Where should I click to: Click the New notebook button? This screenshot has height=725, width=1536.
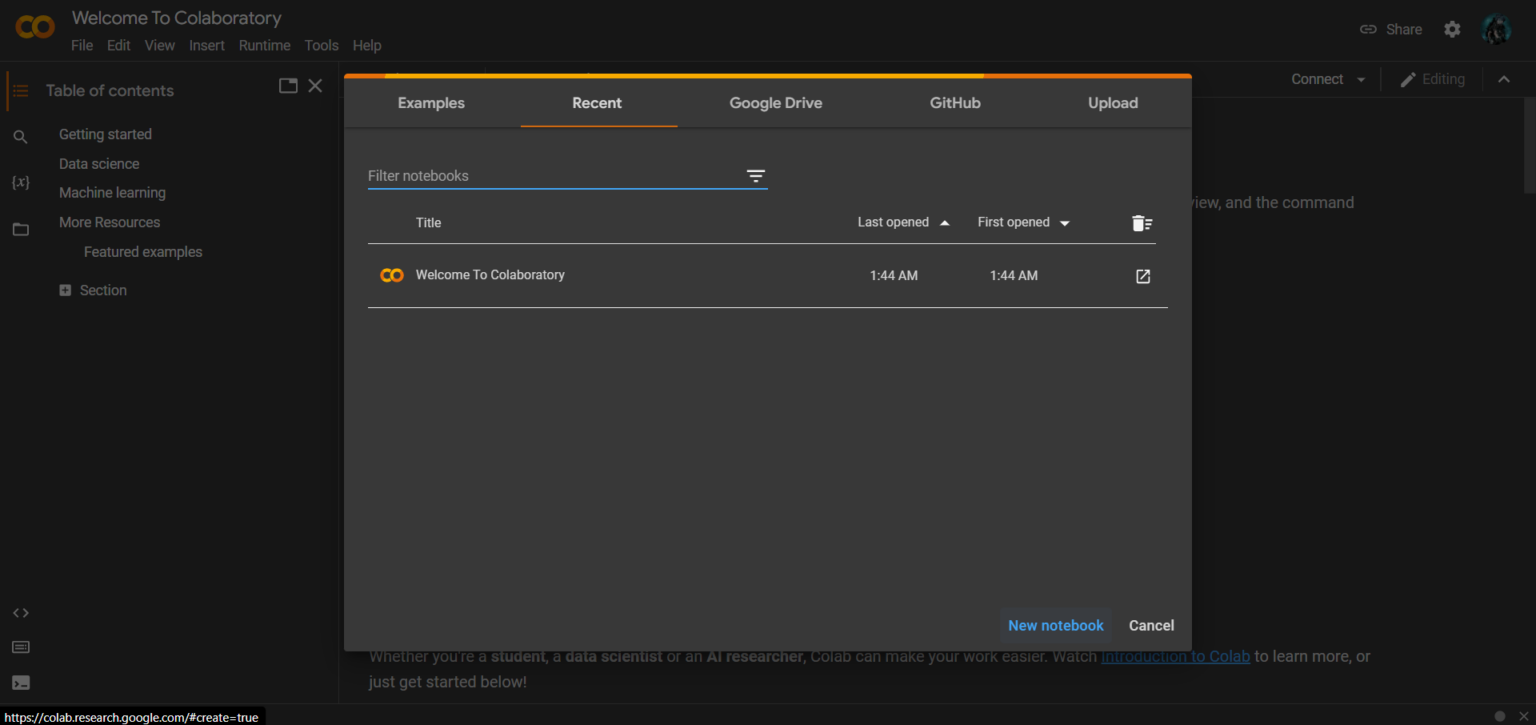(x=1055, y=625)
